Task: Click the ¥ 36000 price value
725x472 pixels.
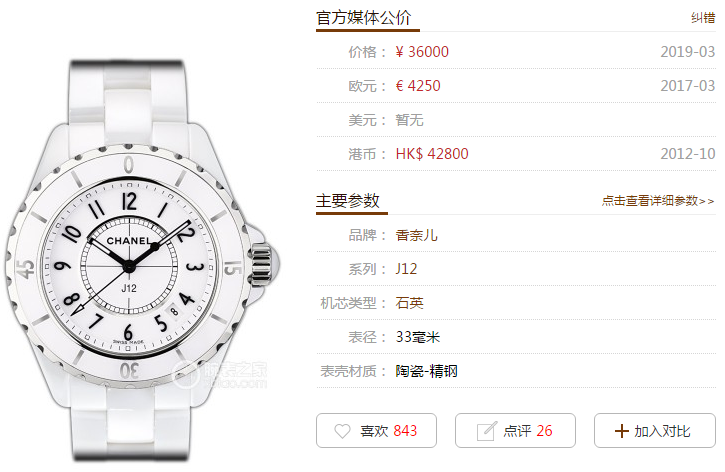Action: tap(422, 52)
